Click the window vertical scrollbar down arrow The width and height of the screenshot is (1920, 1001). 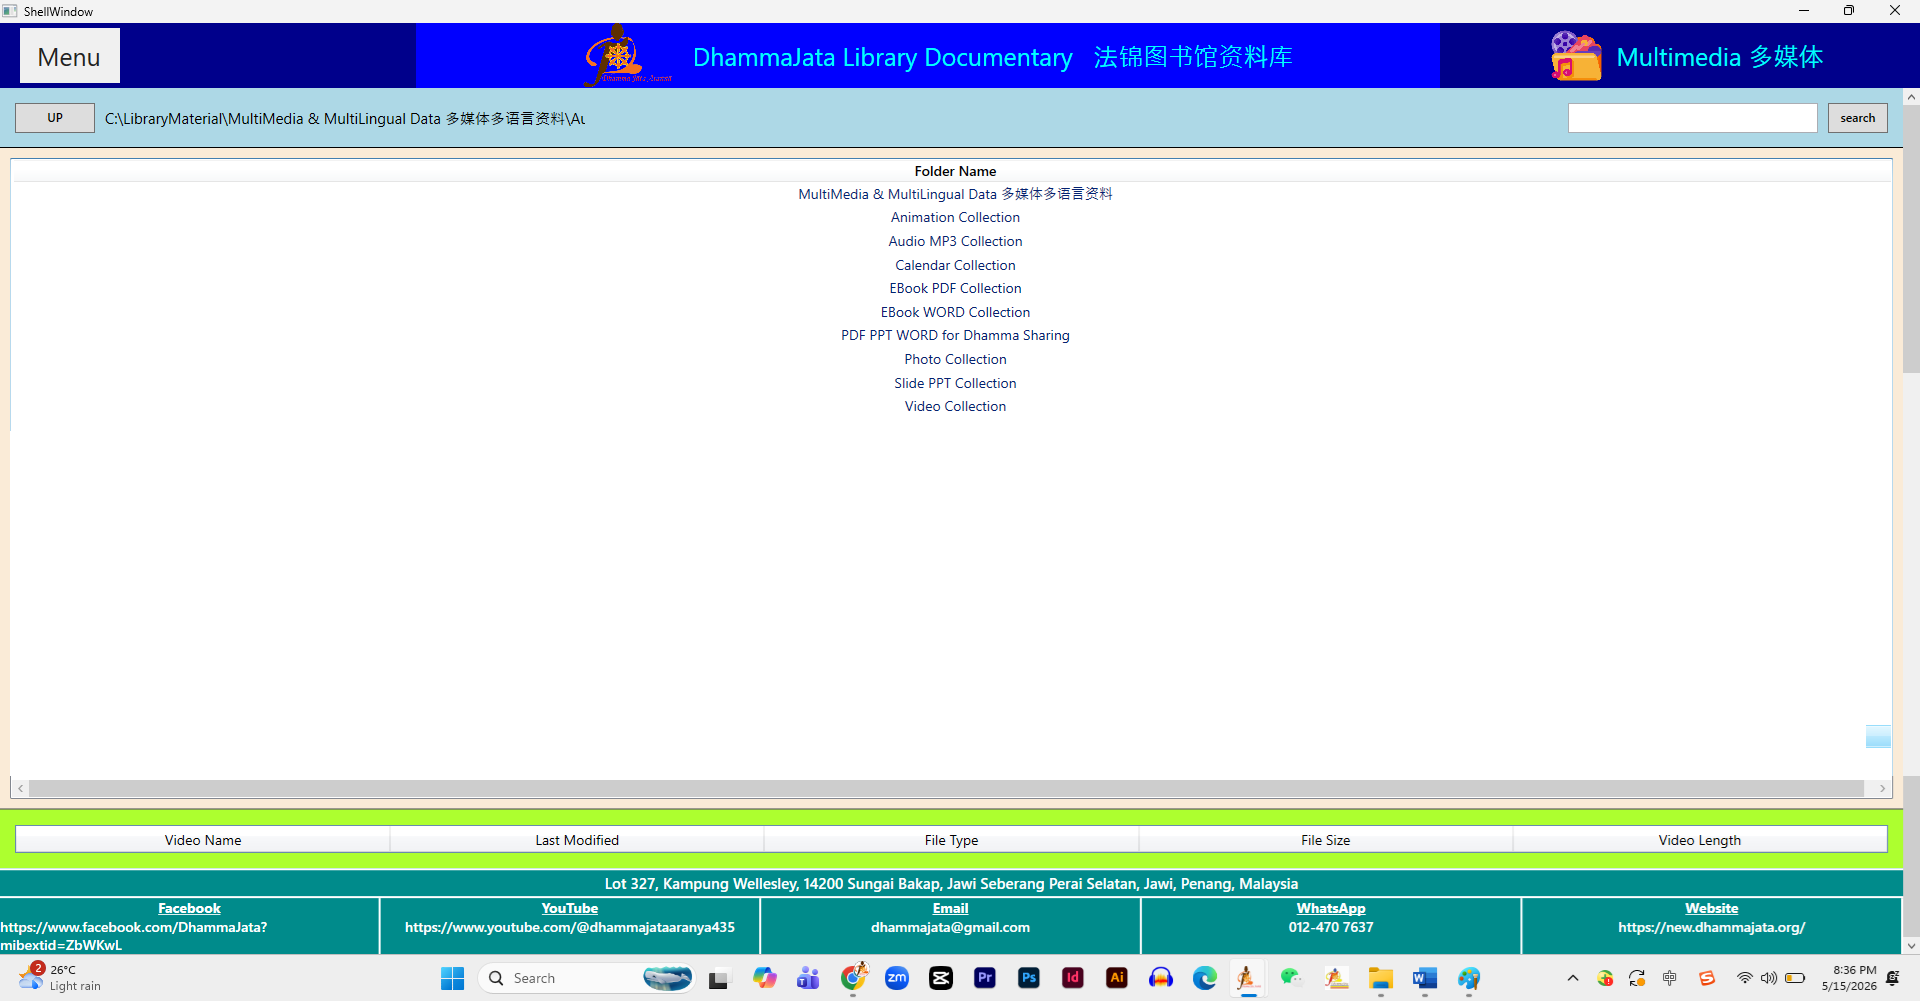1911,945
